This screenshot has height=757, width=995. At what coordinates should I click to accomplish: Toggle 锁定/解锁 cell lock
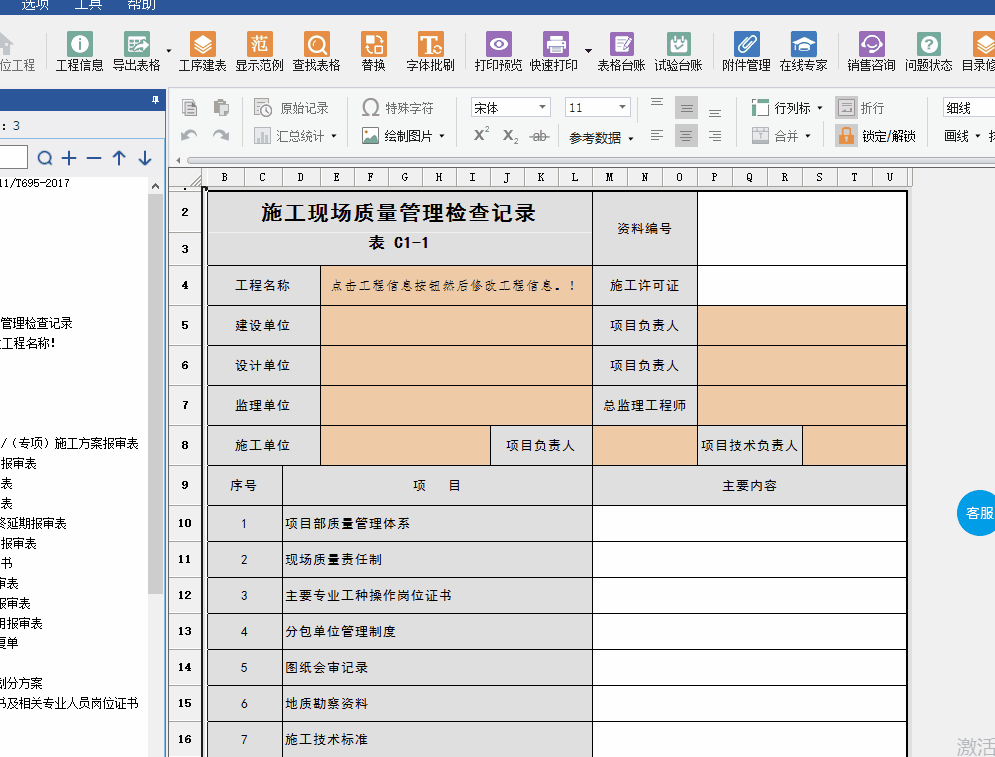tap(876, 136)
